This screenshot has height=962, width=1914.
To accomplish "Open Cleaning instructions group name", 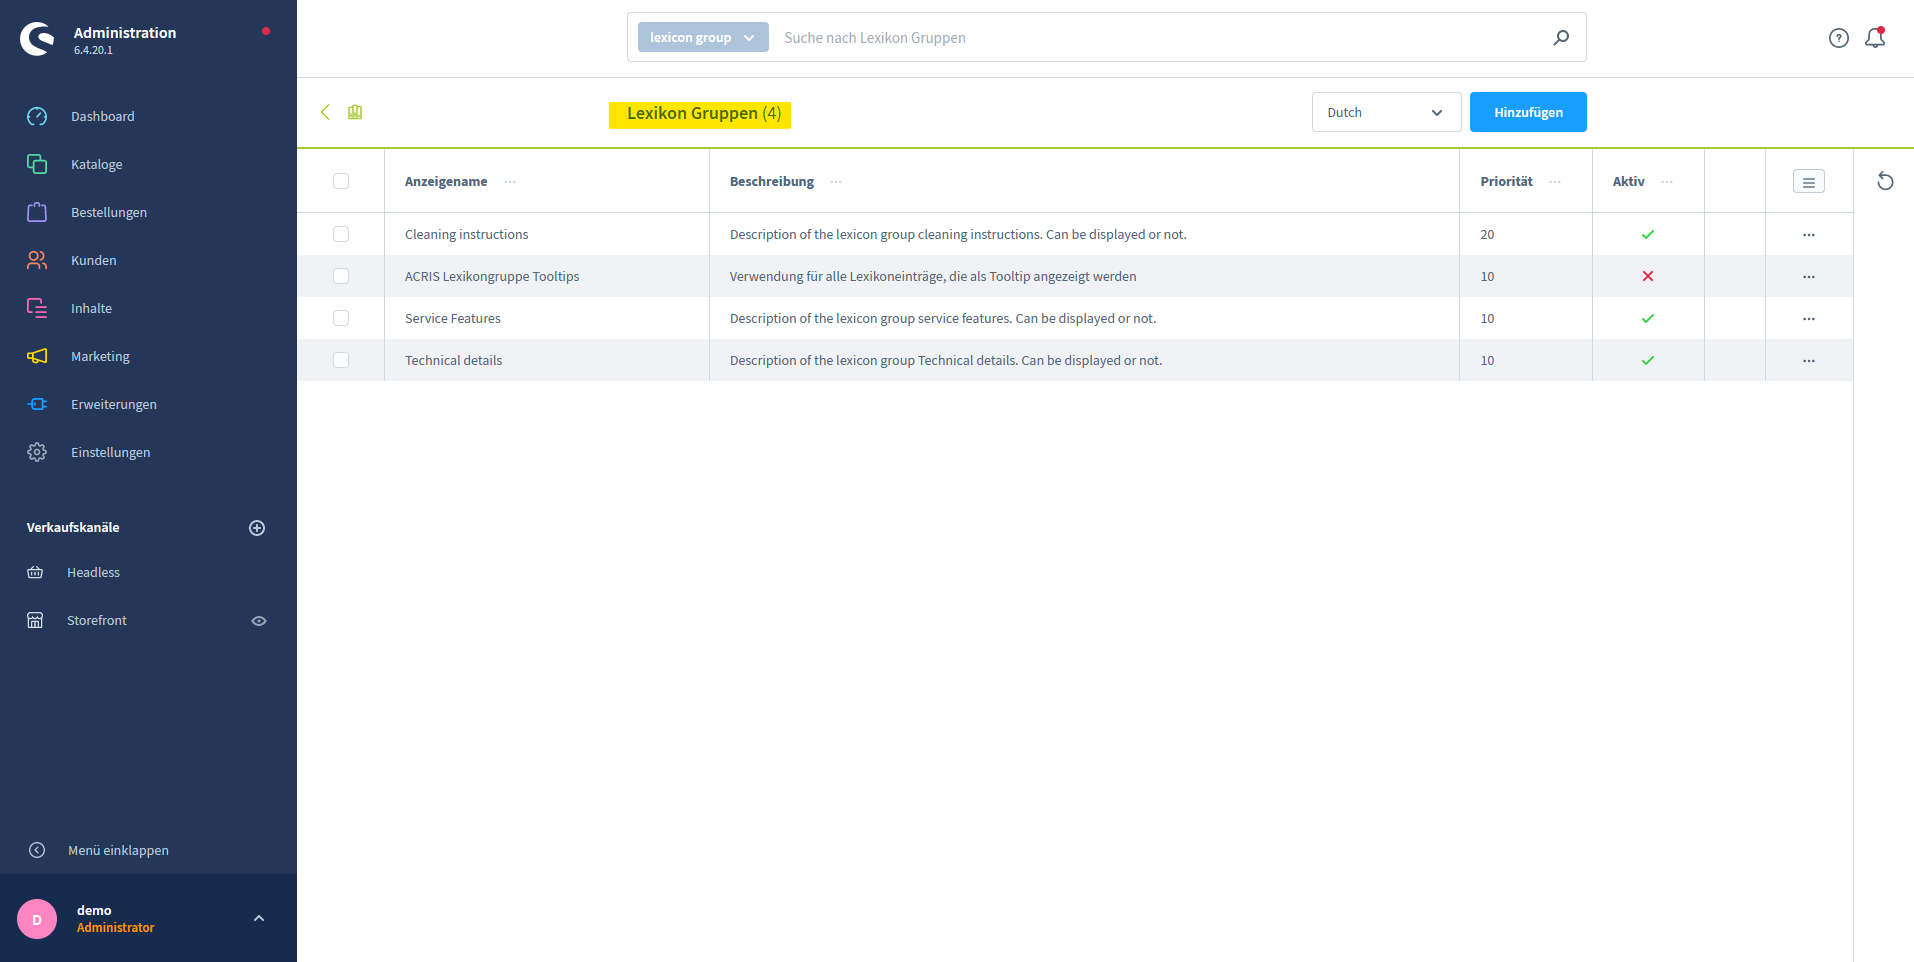I will (466, 234).
